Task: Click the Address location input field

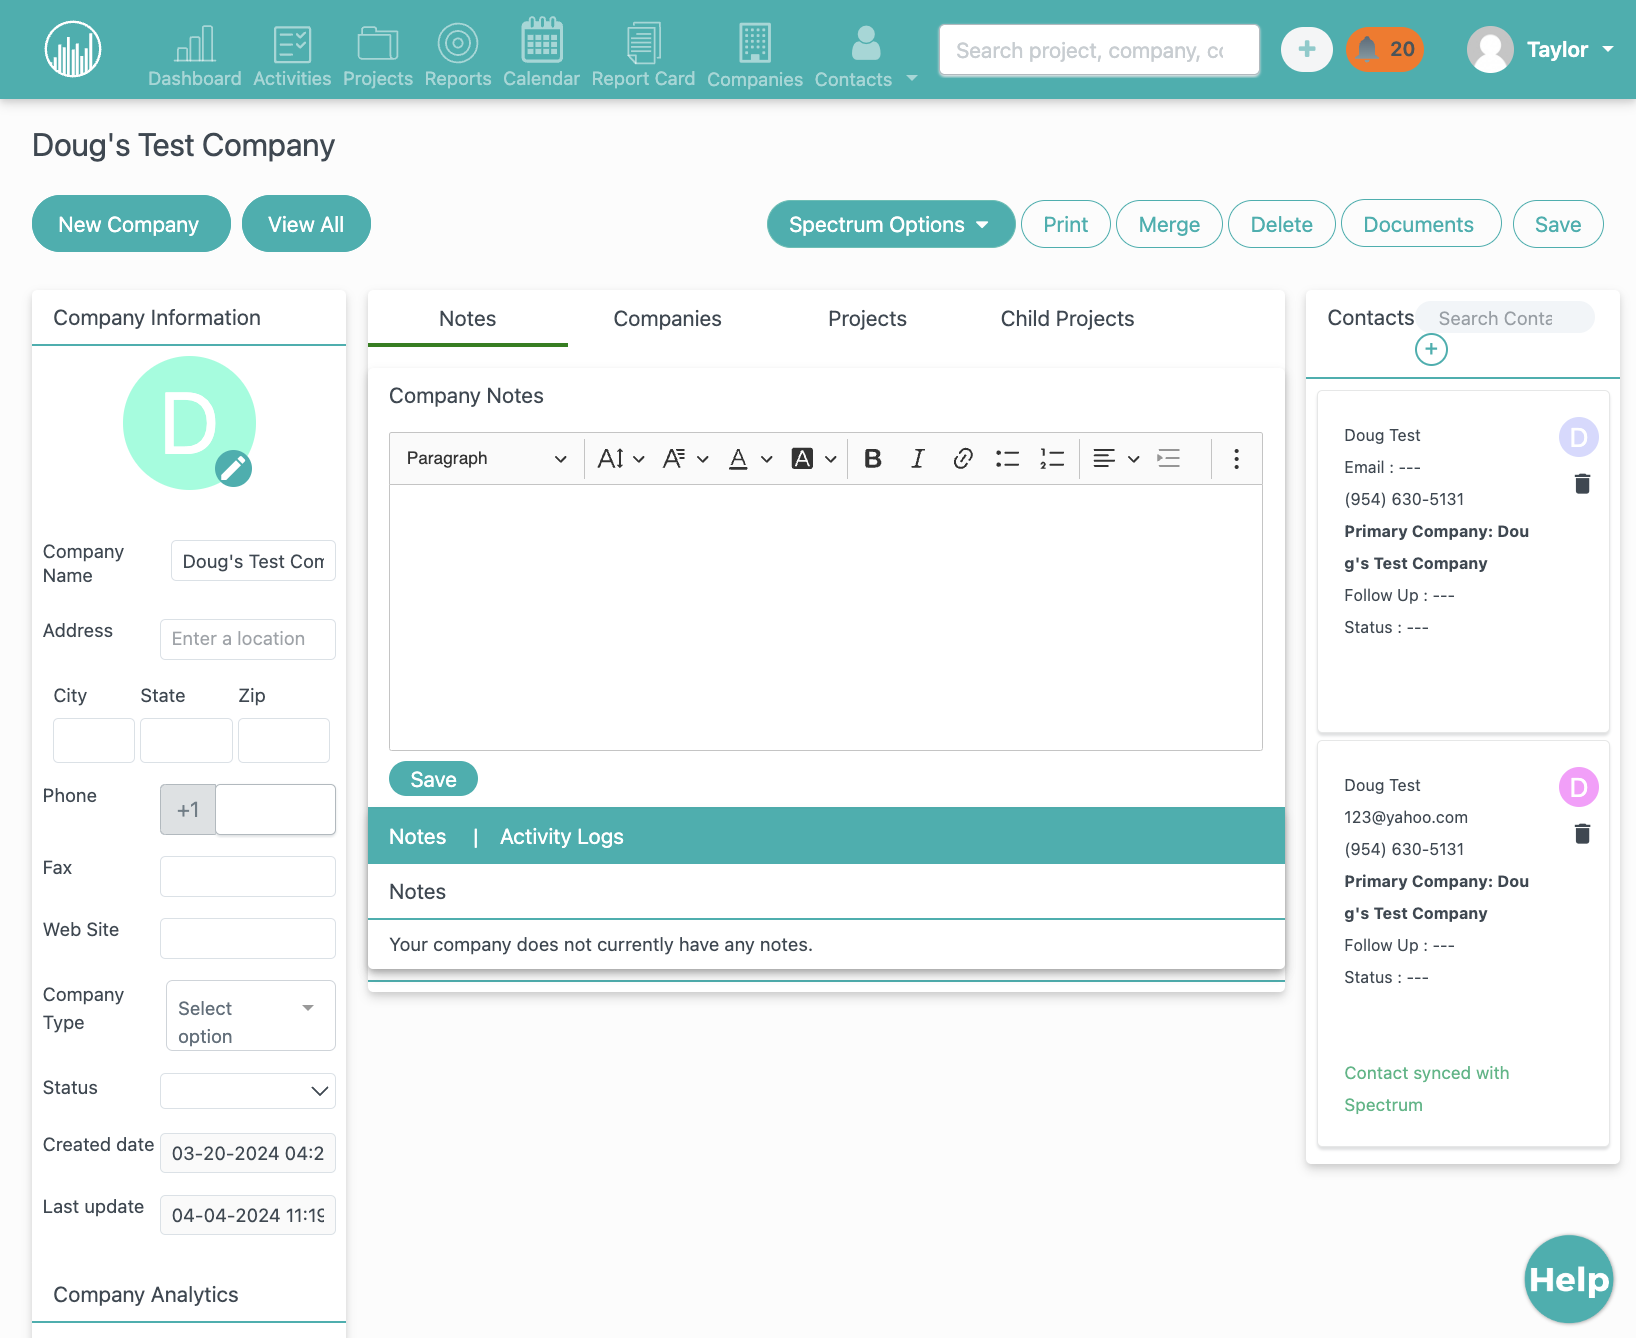Action: click(x=247, y=639)
